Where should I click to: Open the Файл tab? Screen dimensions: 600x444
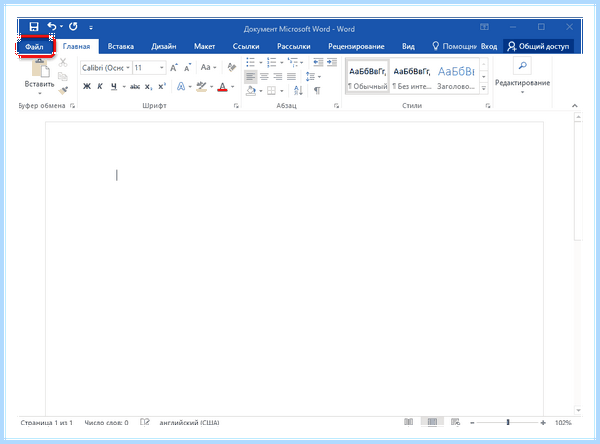point(34,47)
